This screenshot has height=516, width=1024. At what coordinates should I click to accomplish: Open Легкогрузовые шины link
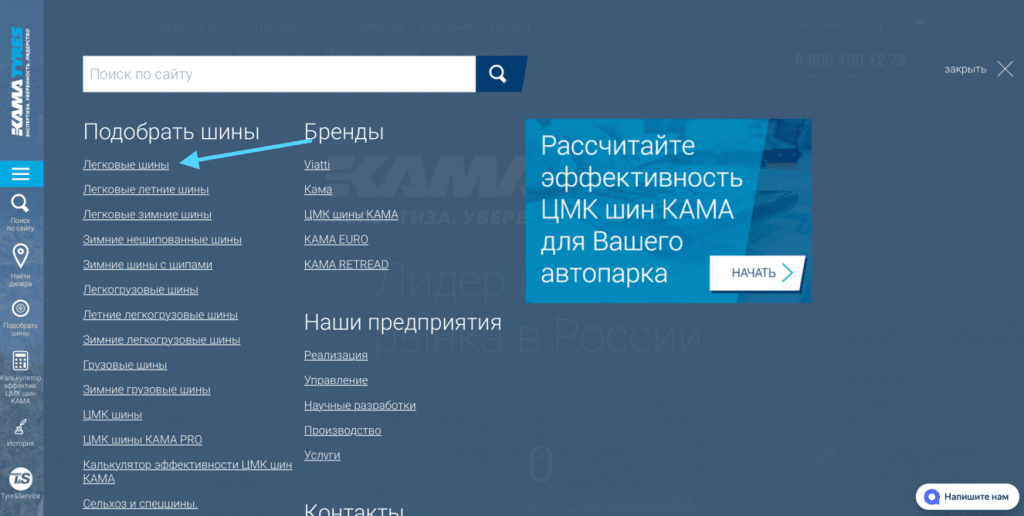click(140, 289)
